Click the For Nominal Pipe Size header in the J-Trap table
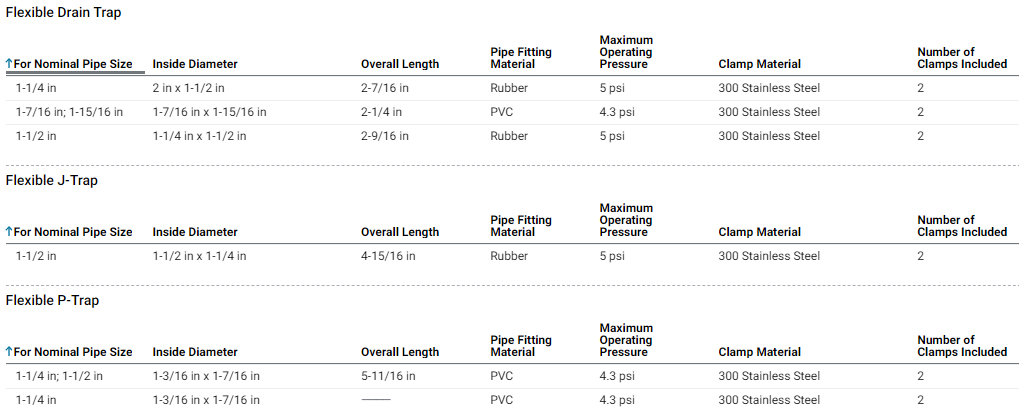1019x418 pixels. coord(73,232)
